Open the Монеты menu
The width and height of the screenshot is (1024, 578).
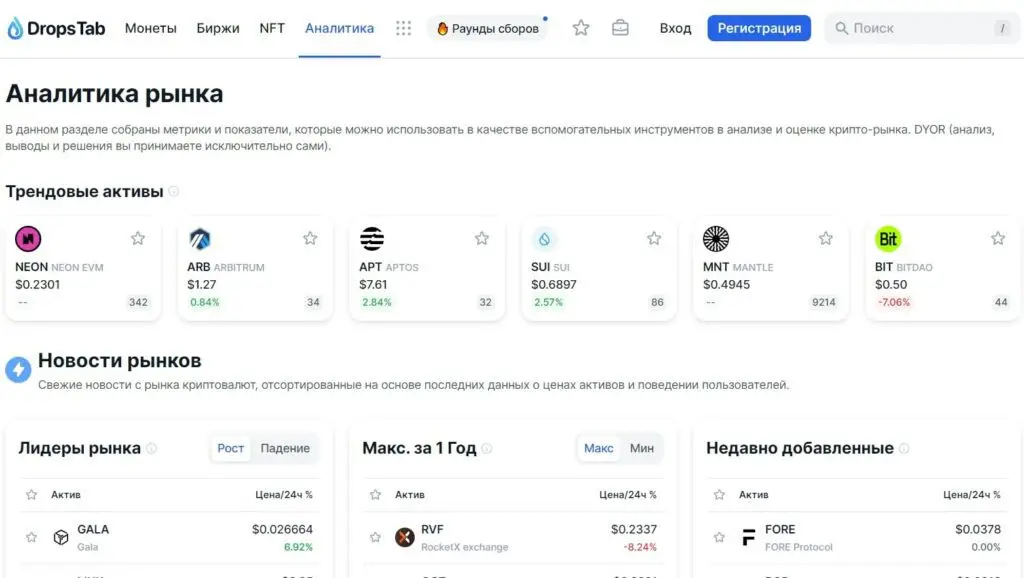151,28
